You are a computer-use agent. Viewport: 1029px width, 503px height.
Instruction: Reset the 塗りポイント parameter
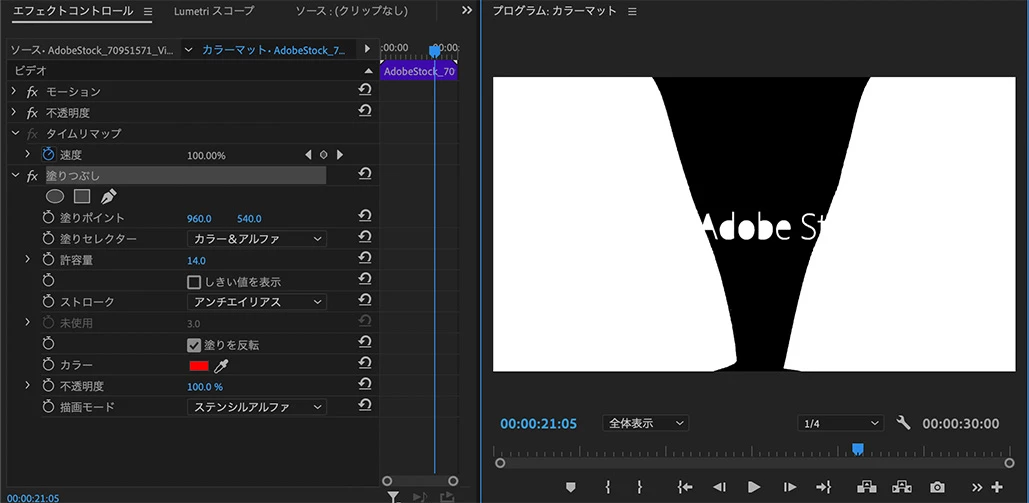click(x=365, y=217)
